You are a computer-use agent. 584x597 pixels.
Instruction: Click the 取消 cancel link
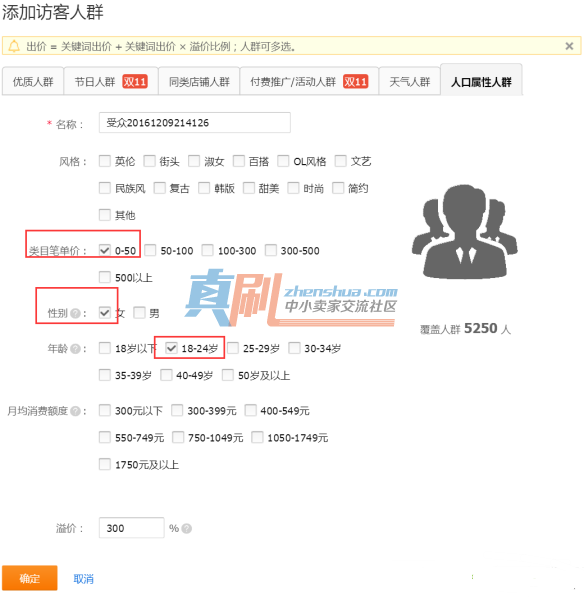(x=83, y=579)
